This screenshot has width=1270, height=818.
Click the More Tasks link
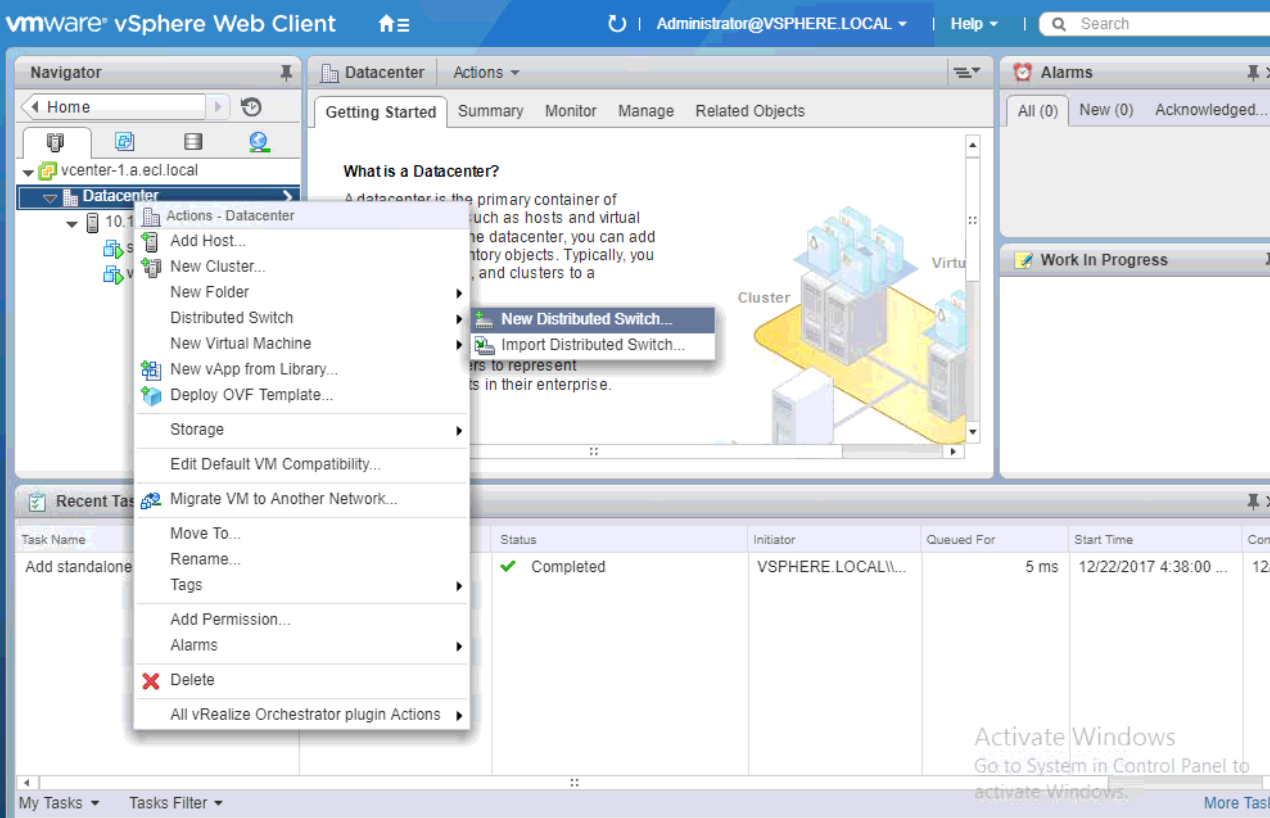pyautogui.click(x=1236, y=803)
